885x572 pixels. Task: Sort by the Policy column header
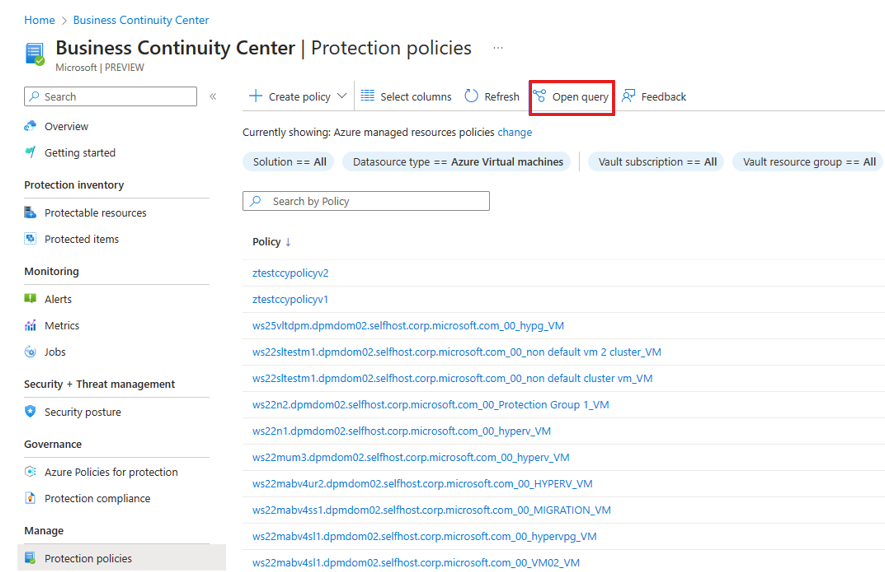[x=266, y=242]
